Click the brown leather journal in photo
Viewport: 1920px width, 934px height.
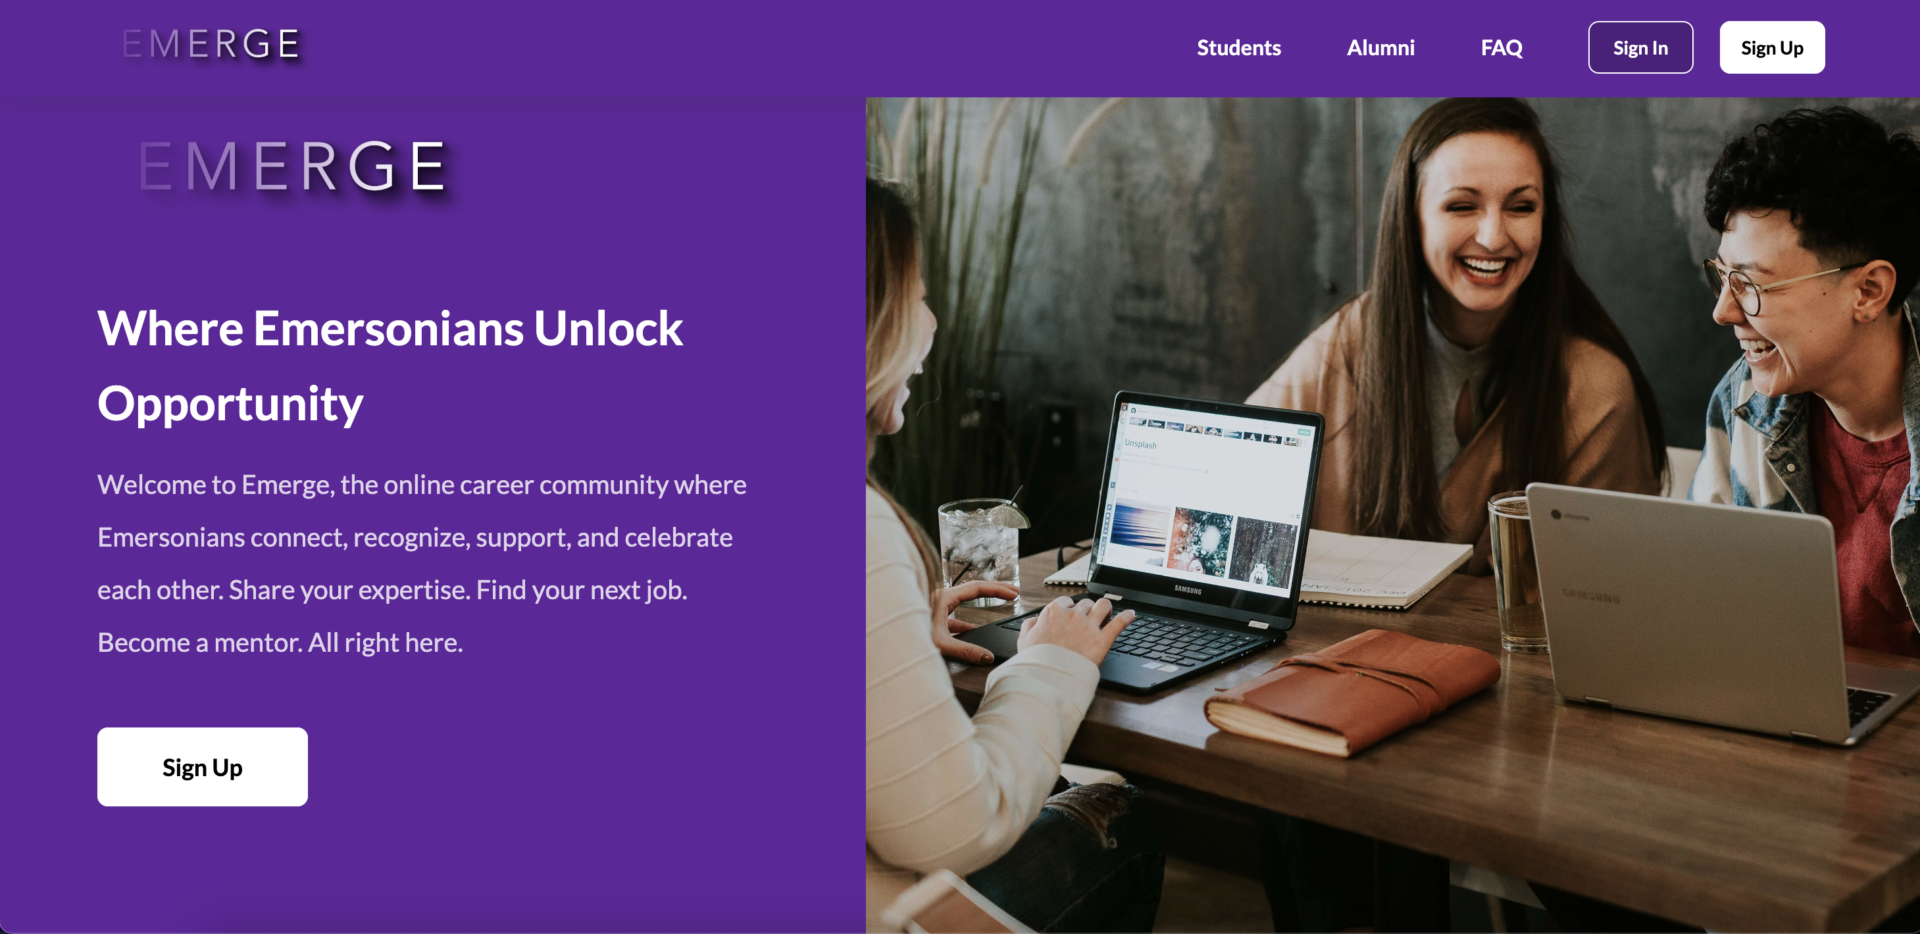click(x=1352, y=690)
